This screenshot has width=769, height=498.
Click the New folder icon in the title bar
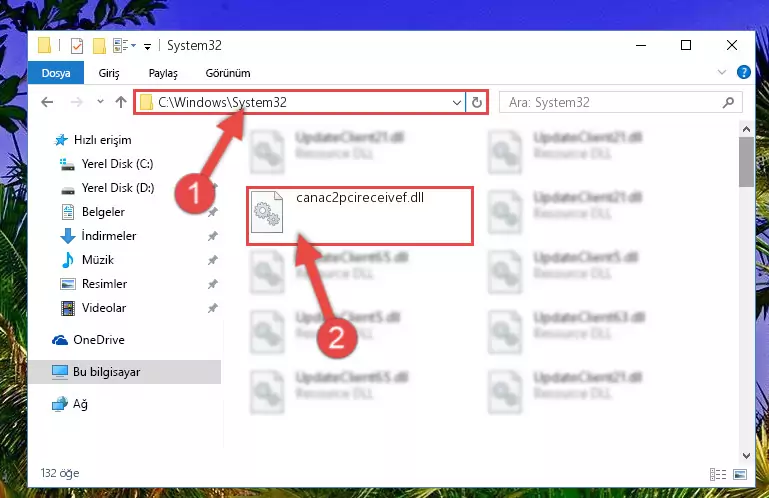click(99, 46)
